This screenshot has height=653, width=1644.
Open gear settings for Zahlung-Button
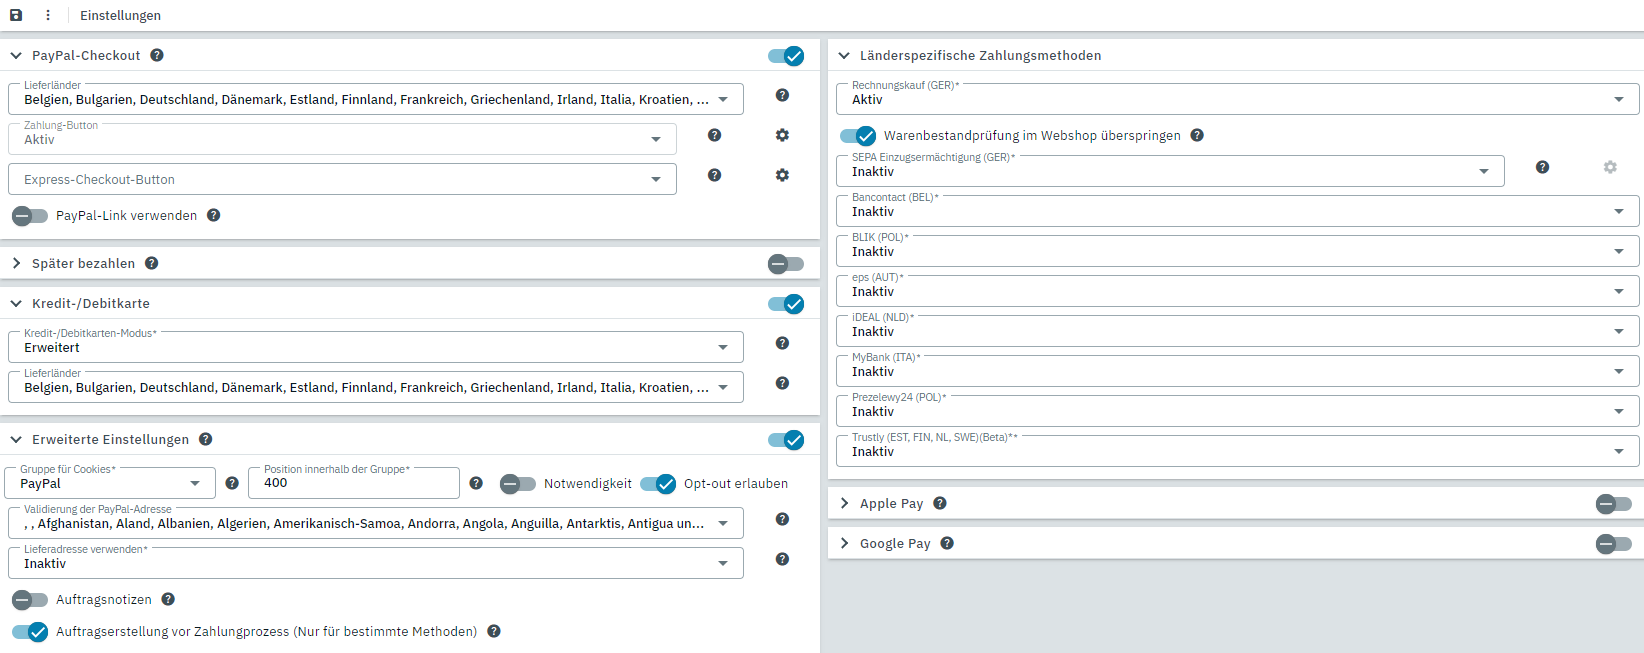tap(782, 135)
